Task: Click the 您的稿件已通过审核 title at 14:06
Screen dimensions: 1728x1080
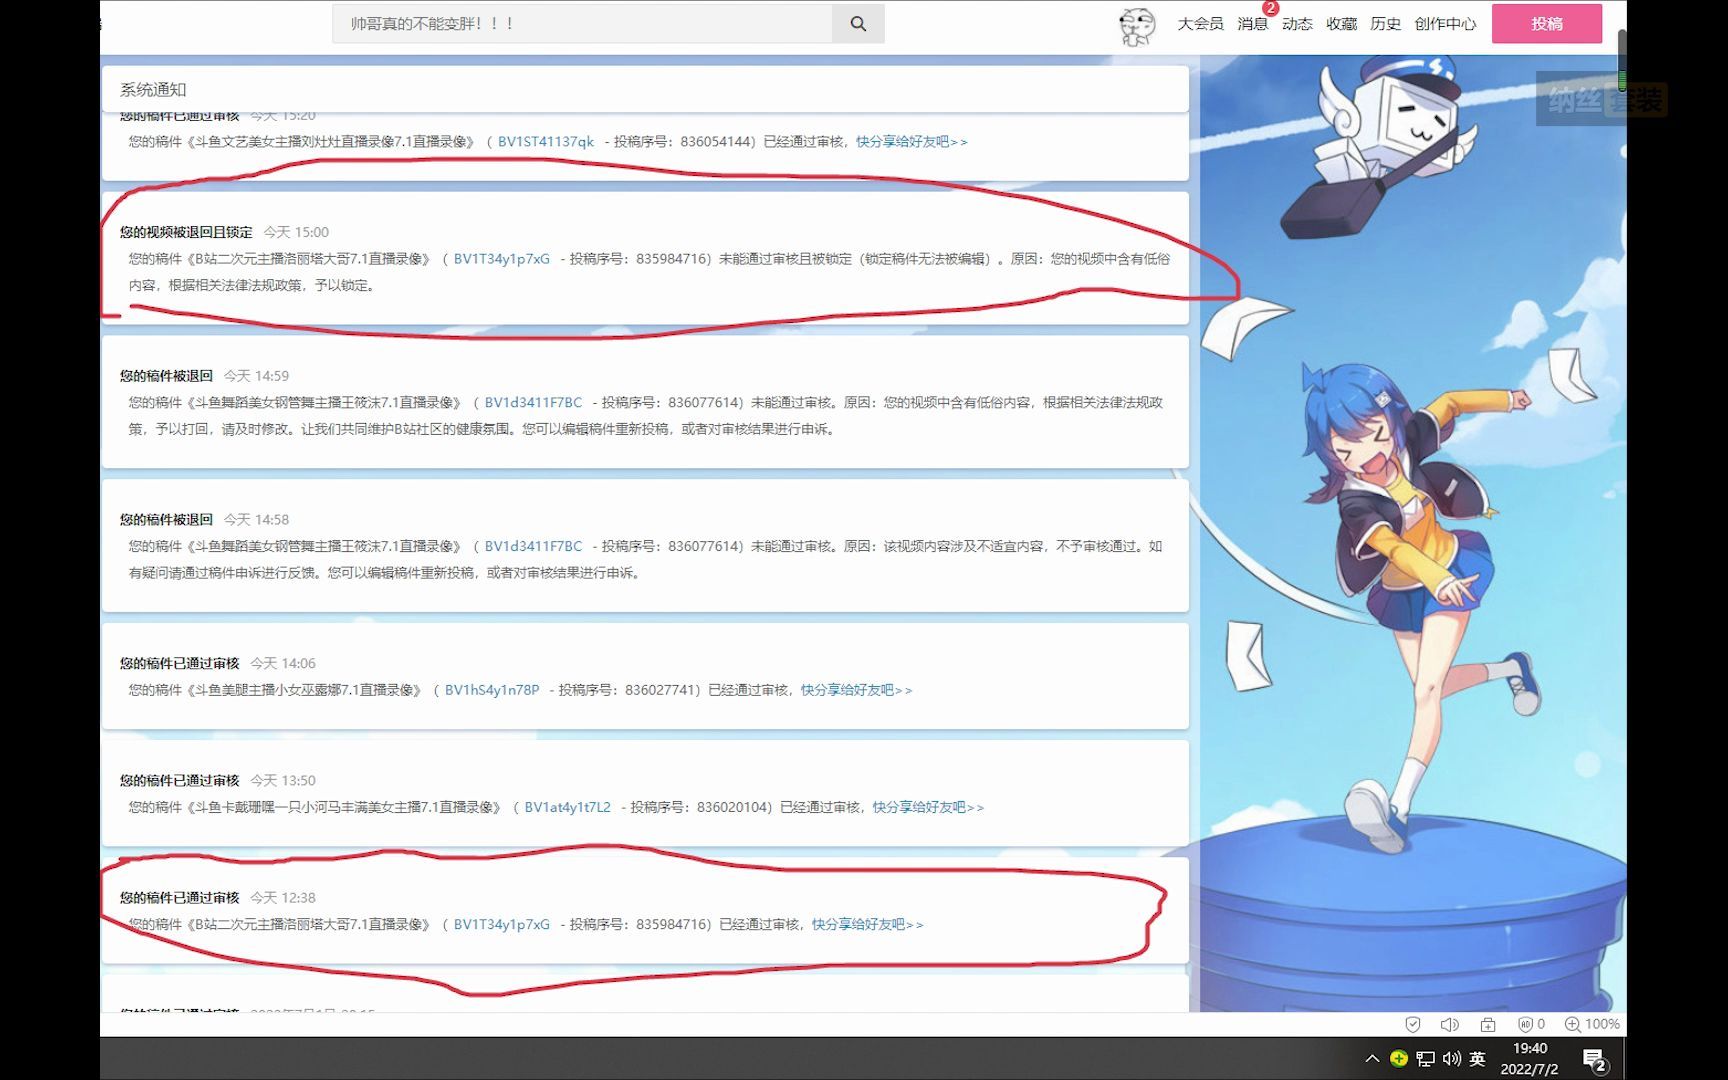Action: tap(180, 664)
